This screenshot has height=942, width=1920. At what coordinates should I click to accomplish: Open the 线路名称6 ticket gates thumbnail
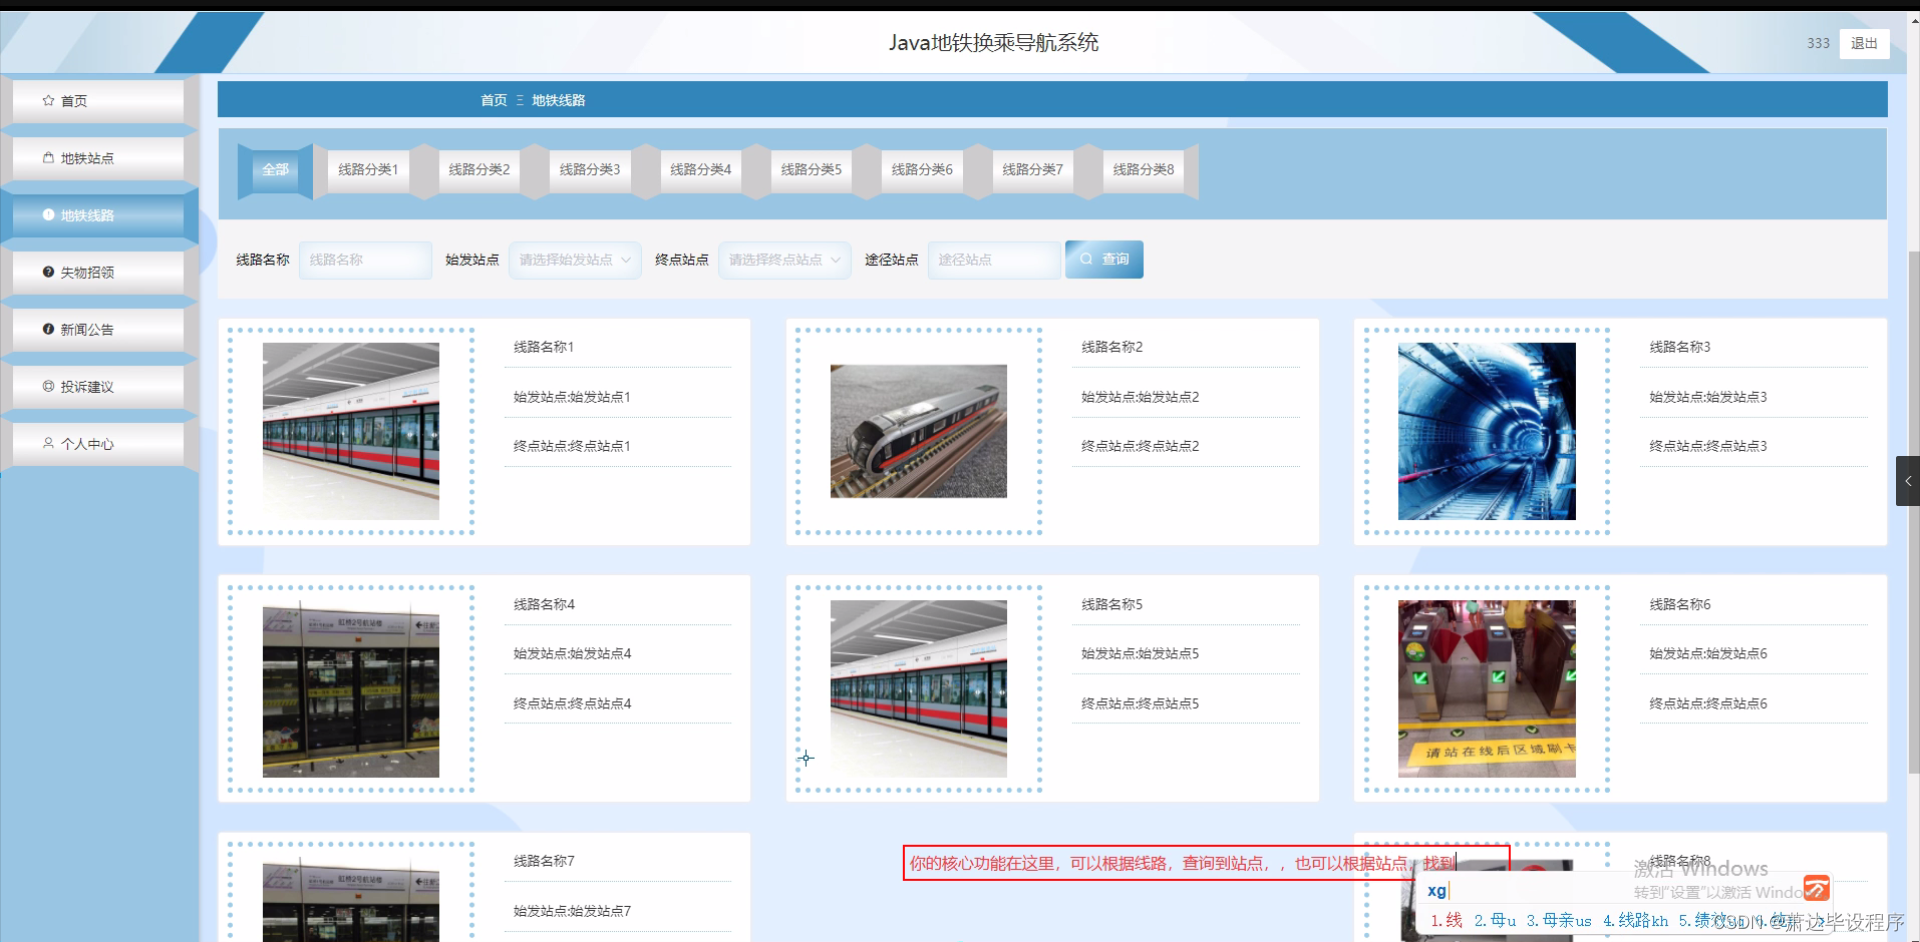(1487, 689)
